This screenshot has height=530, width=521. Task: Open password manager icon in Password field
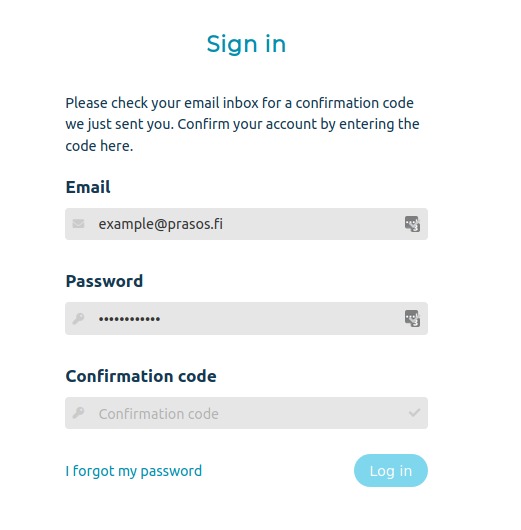tap(412, 318)
